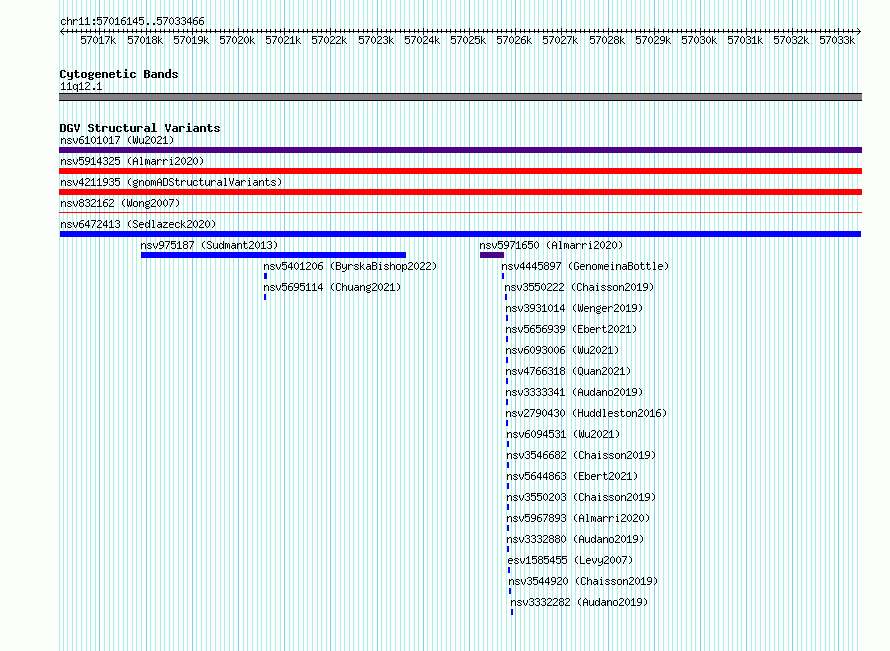Select the gray 11q12.1 cytogenetic band bar
Image resolution: width=890 pixels, height=651 pixels.
[460, 97]
